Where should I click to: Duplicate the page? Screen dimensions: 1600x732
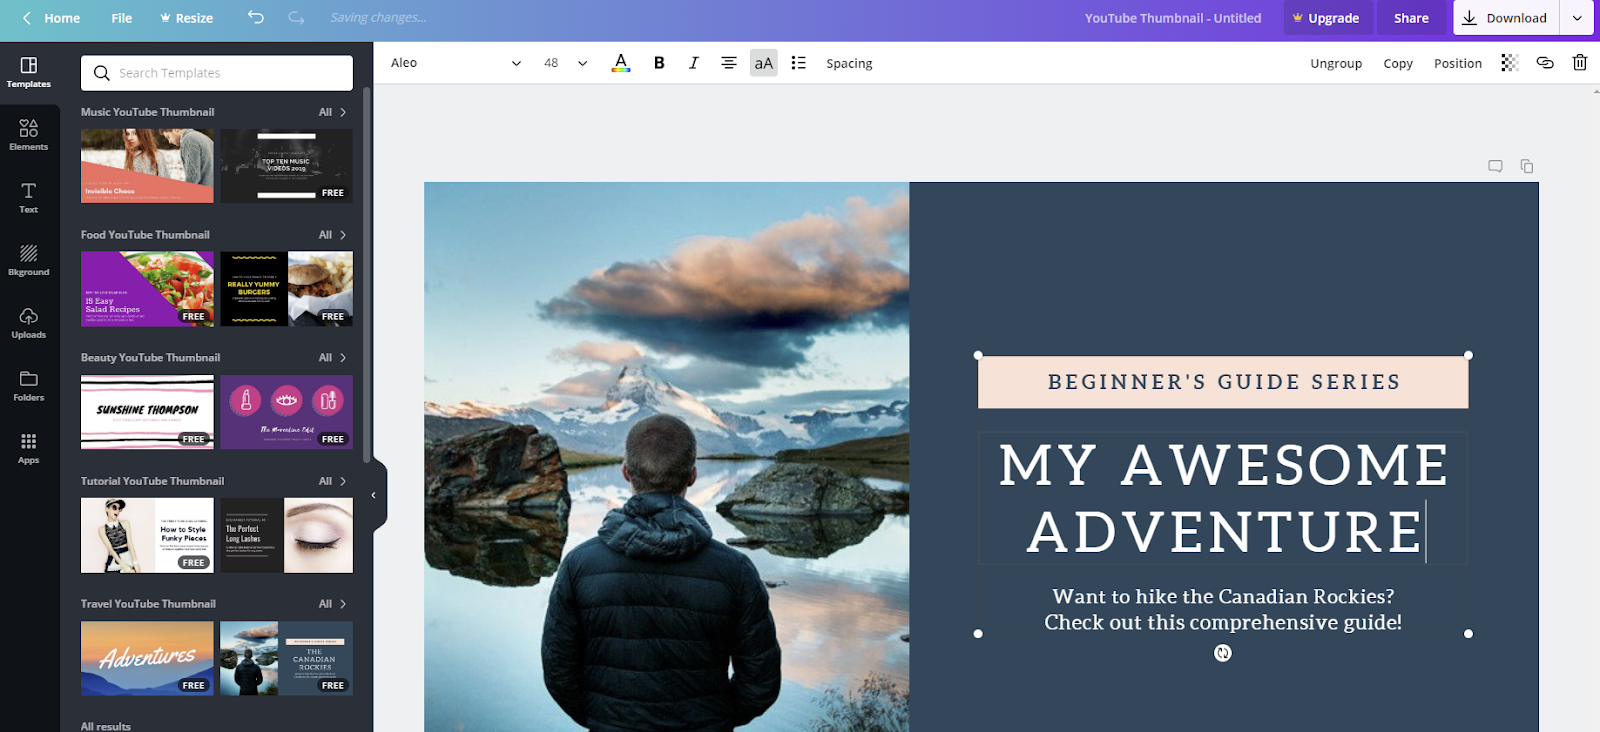(x=1527, y=166)
